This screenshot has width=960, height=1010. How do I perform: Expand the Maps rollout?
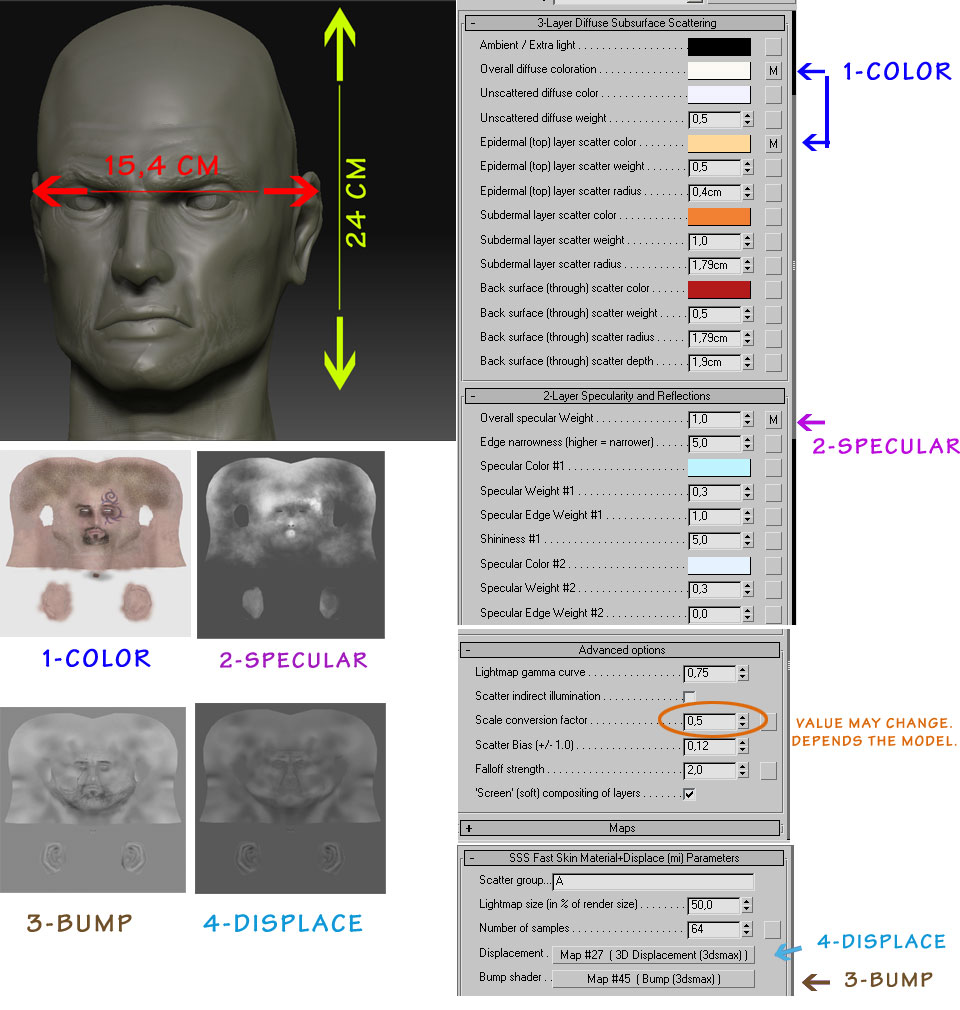coord(470,828)
